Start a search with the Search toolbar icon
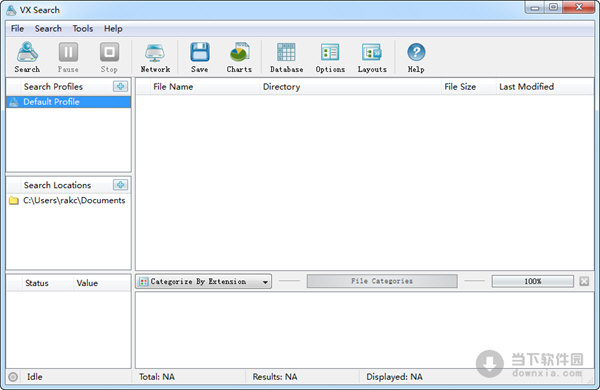This screenshot has height=390, width=600. coord(27,52)
